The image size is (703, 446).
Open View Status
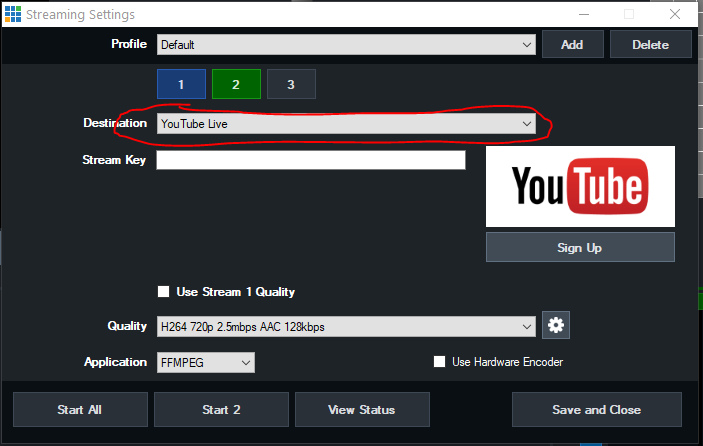point(362,409)
